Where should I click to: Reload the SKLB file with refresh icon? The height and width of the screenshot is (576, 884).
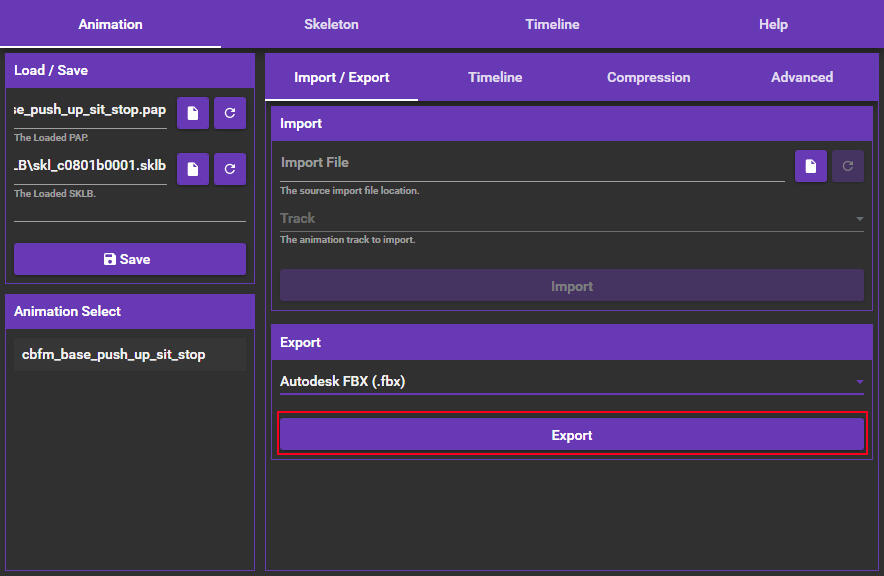click(230, 169)
